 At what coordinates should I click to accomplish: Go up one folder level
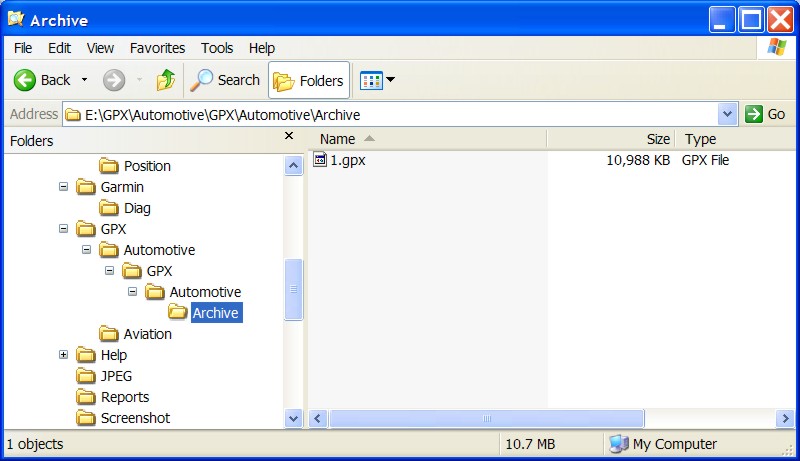click(x=166, y=80)
